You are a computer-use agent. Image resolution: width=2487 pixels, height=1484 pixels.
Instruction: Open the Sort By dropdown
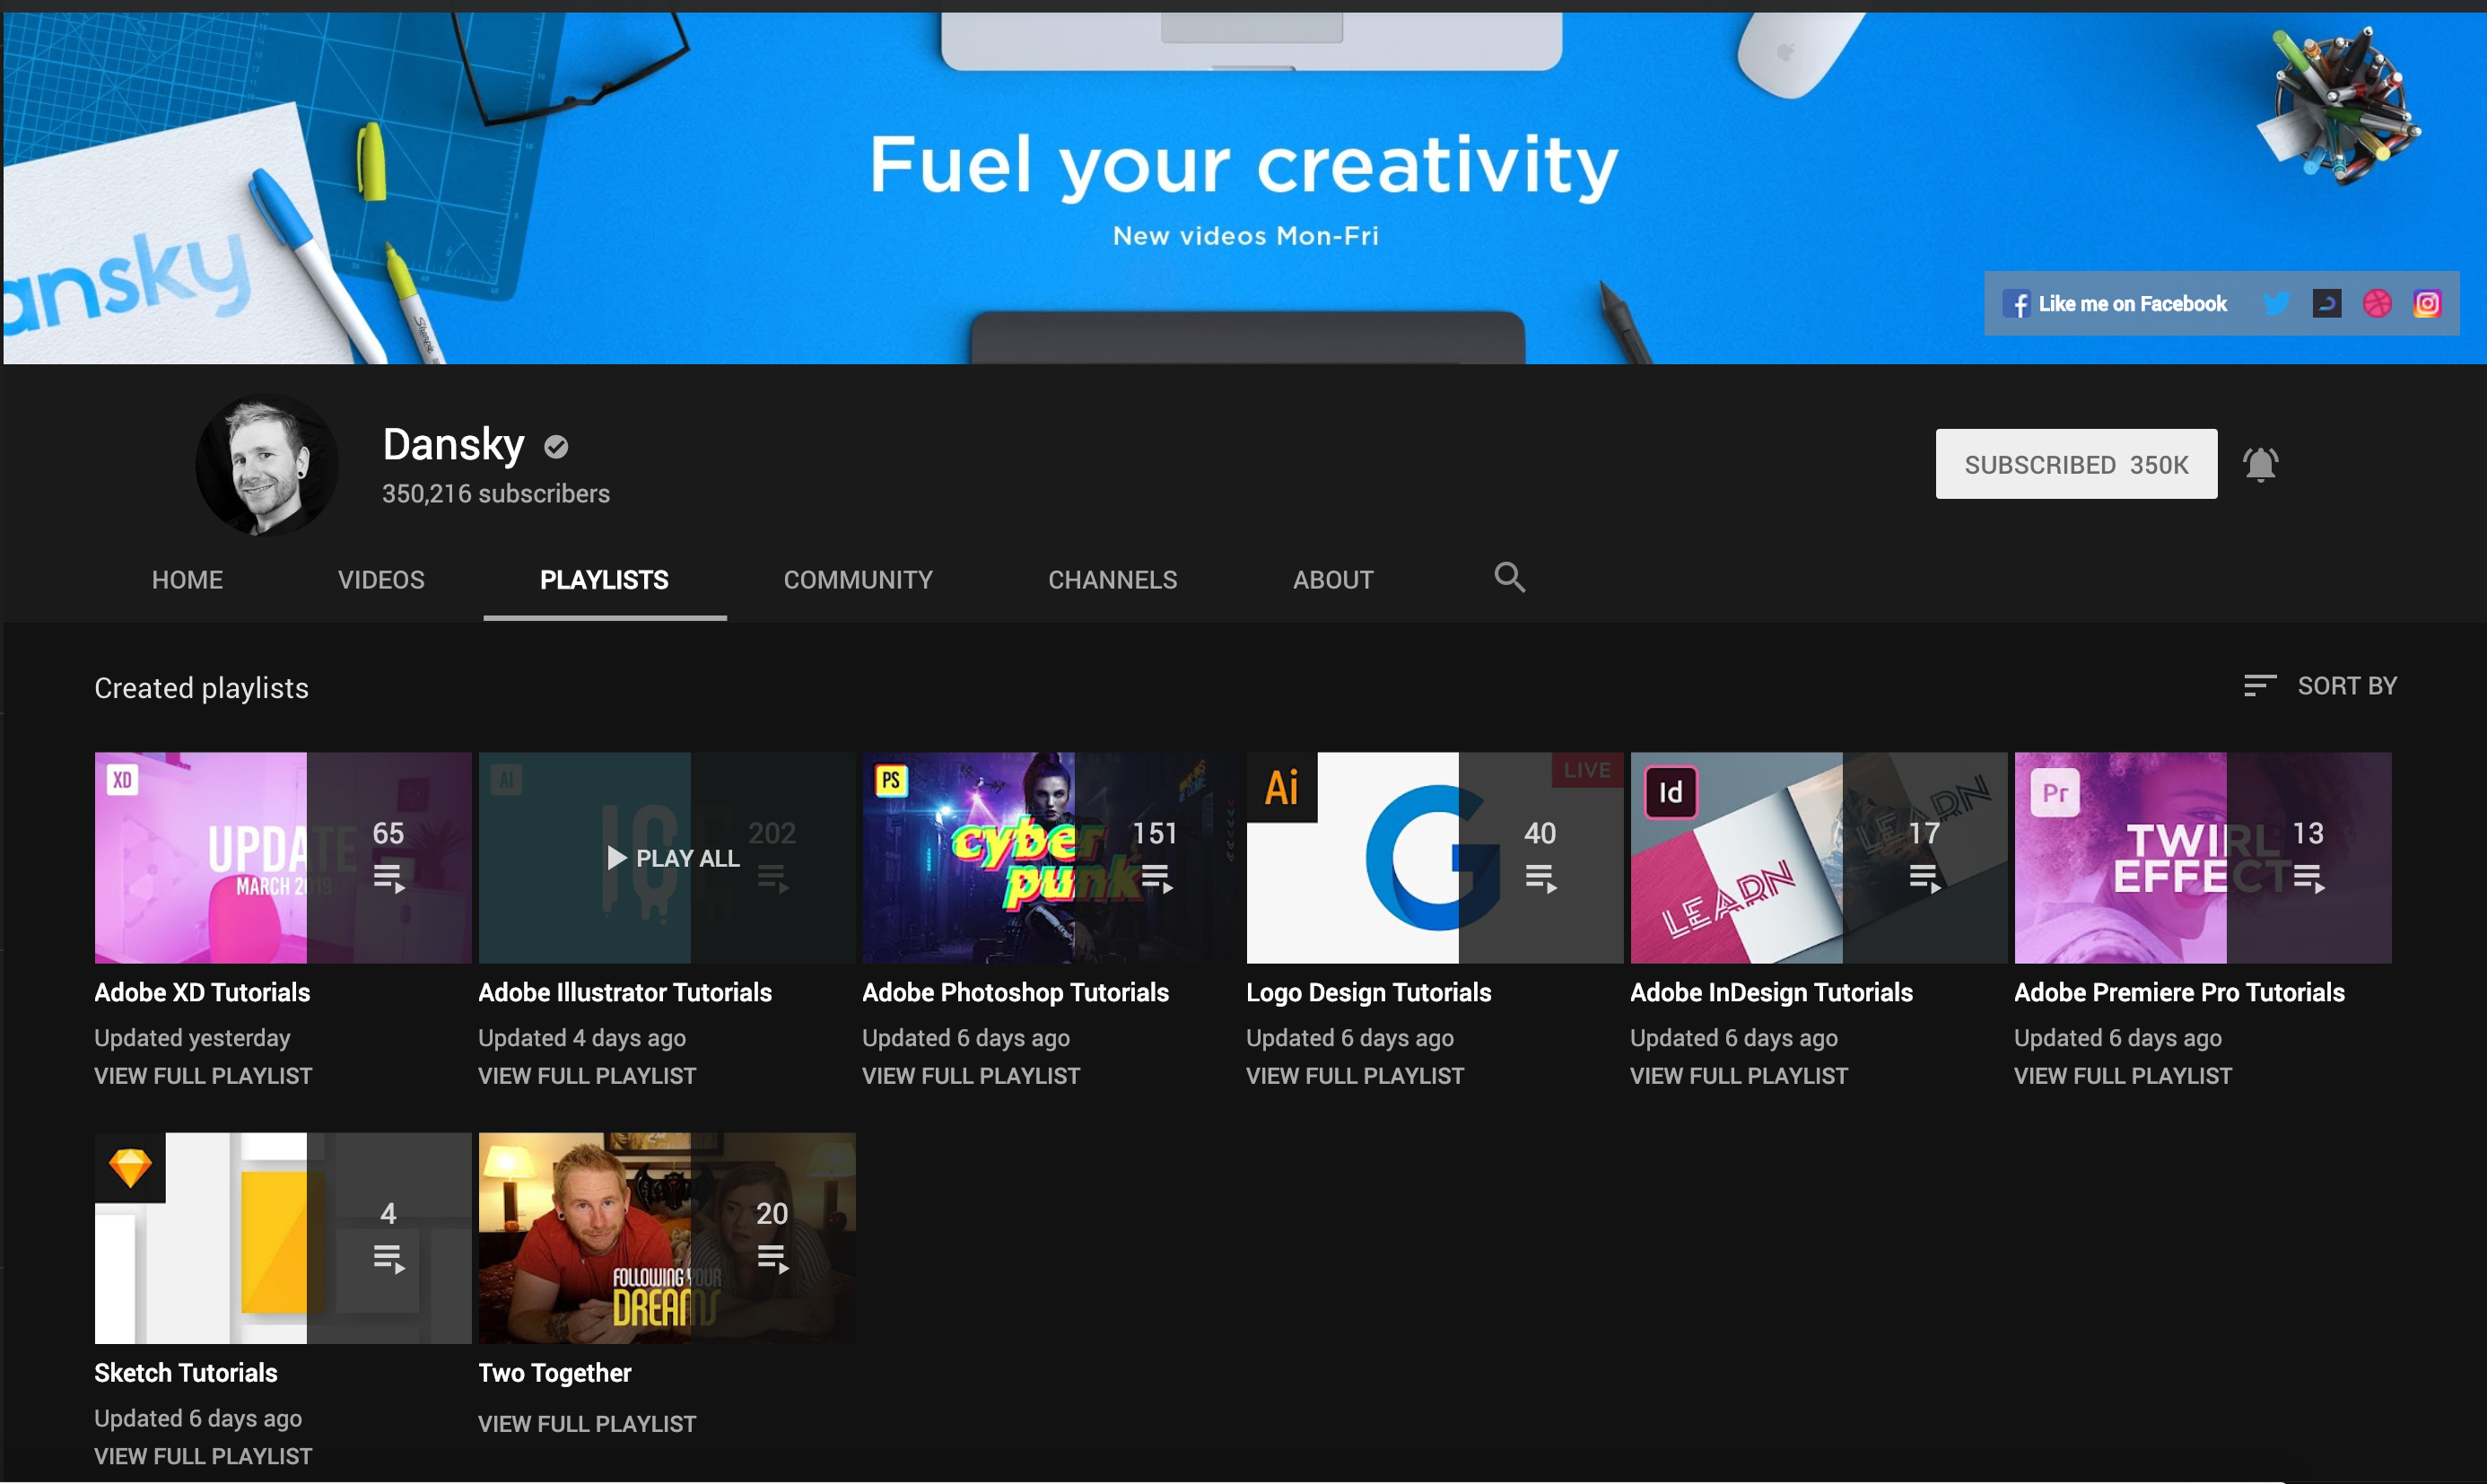coord(2320,686)
